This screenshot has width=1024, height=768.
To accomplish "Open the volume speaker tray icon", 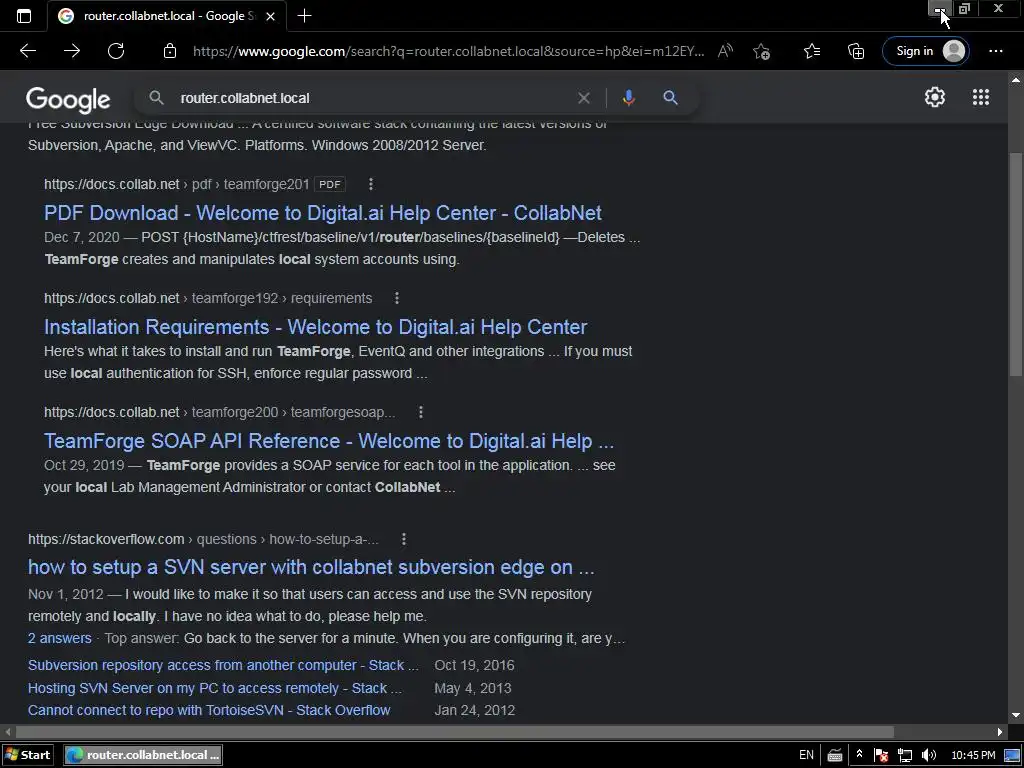I will click(929, 756).
